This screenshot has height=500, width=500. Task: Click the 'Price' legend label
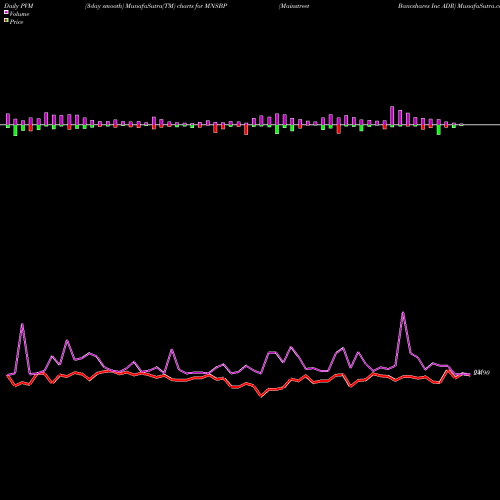(x=16, y=22)
